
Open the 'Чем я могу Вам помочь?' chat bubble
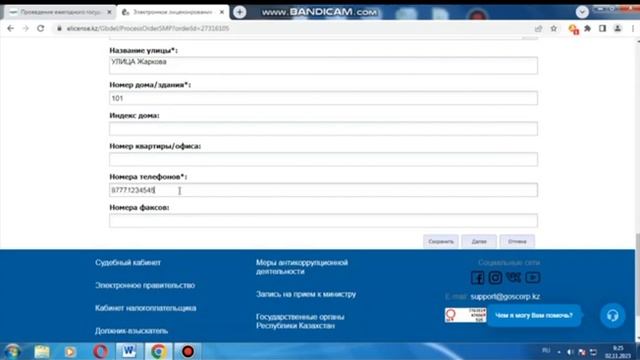tap(534, 316)
